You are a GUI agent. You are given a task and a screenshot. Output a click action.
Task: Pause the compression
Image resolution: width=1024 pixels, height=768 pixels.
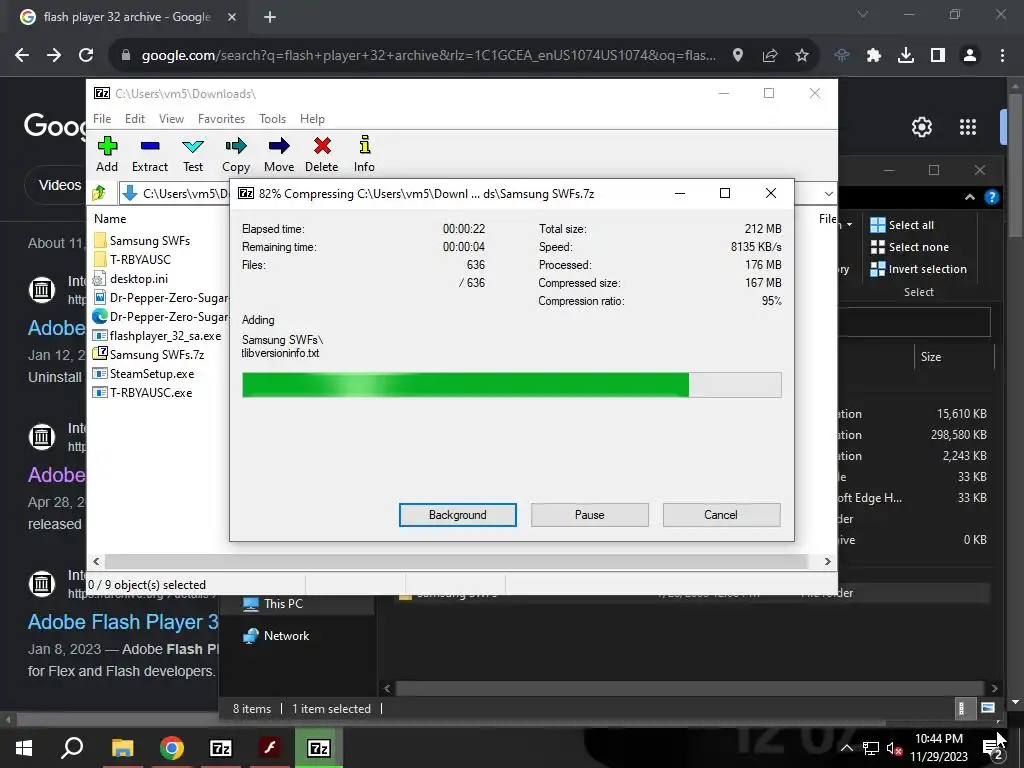coord(590,515)
